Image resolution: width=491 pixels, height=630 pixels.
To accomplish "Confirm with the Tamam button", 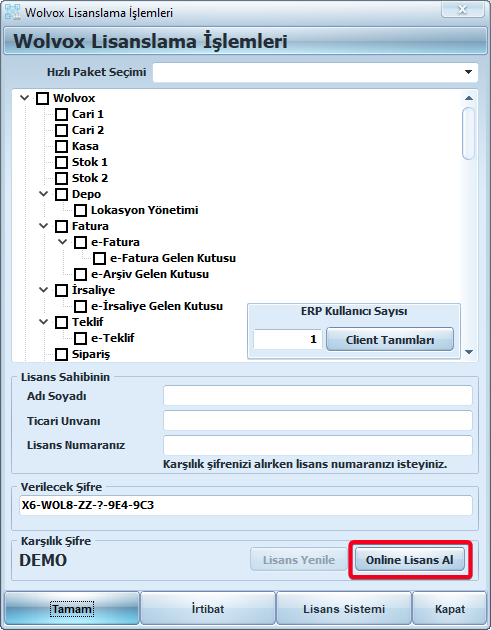I will tap(72, 609).
